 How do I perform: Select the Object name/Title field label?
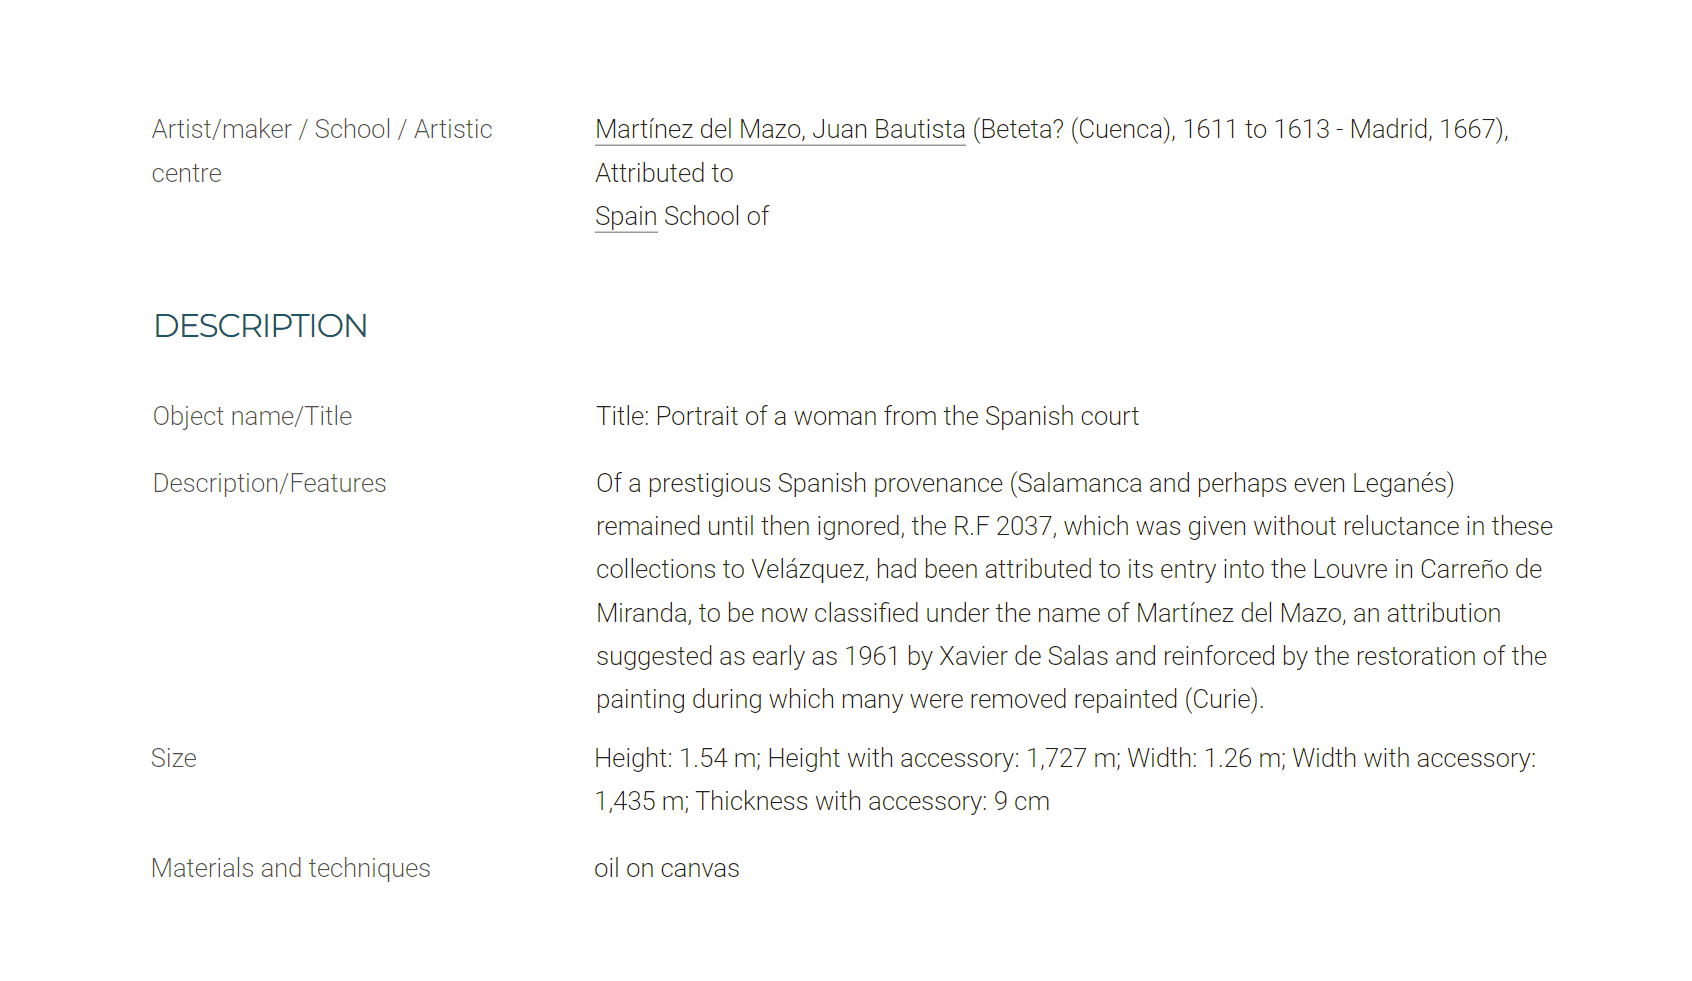point(252,416)
